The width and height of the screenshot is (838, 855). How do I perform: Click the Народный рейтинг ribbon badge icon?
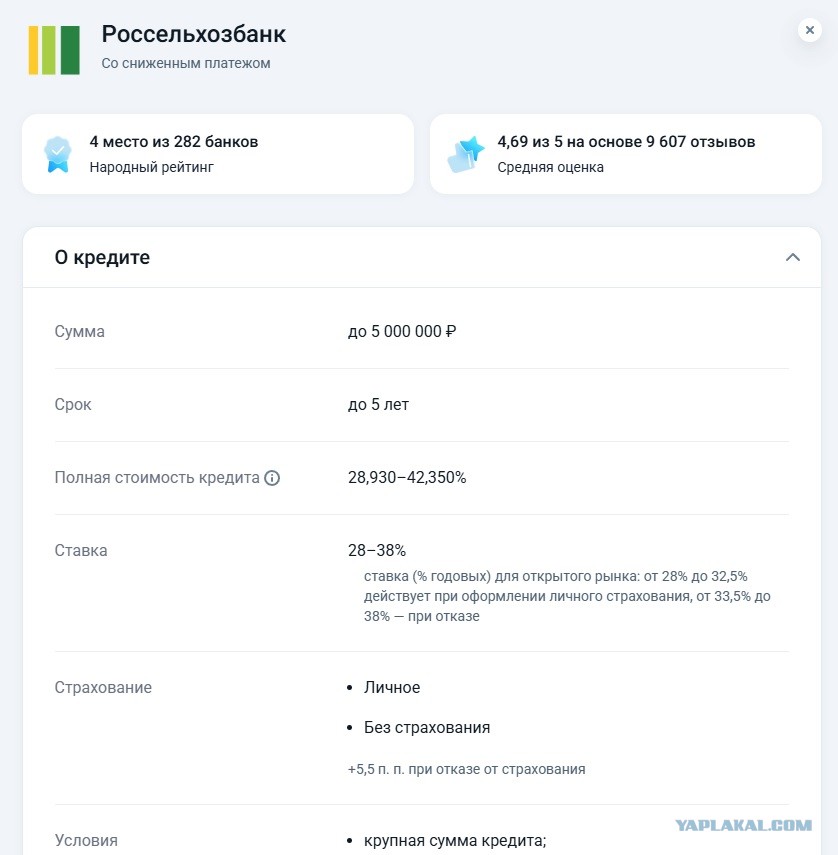[x=58, y=154]
